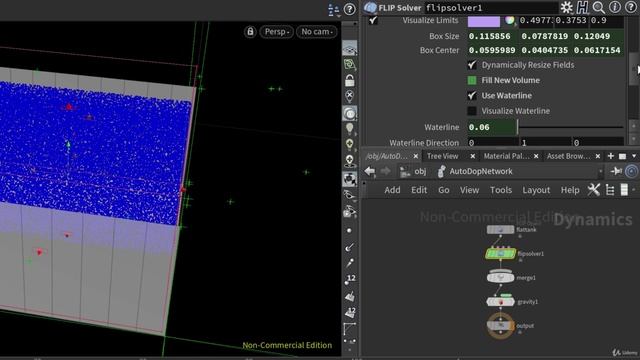This screenshot has width=640, height=360.
Task: Open parameter pane help question mark
Action: pyautogui.click(x=631, y=7)
